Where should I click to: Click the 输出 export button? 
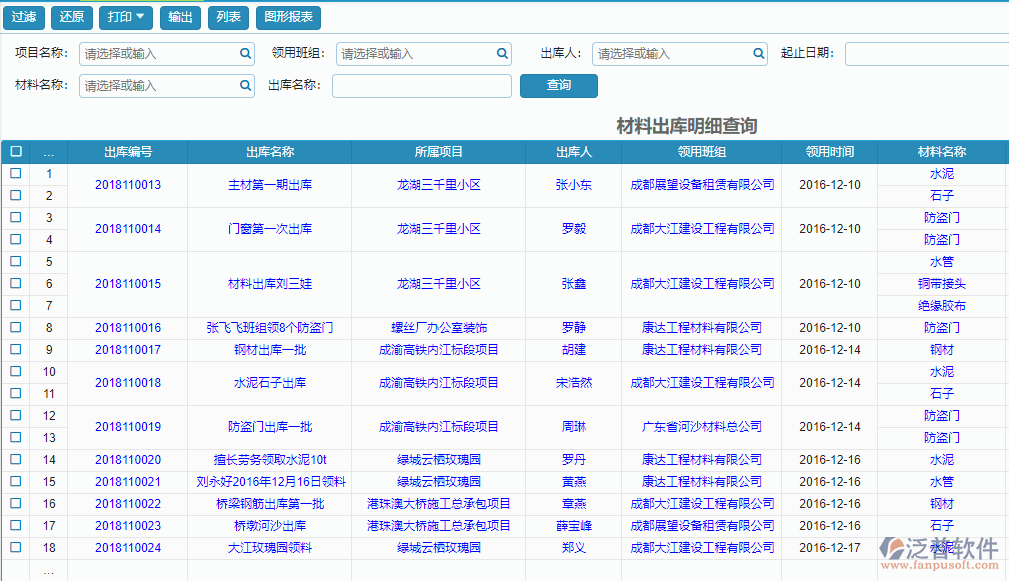[180, 17]
